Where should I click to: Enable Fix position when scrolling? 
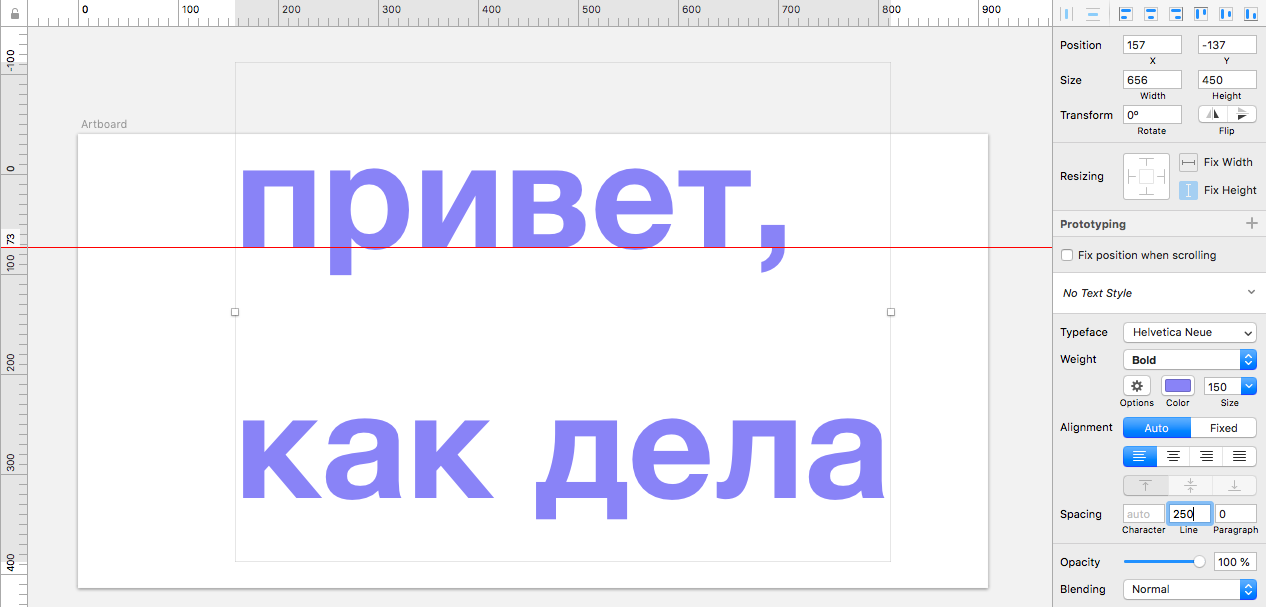(1067, 256)
